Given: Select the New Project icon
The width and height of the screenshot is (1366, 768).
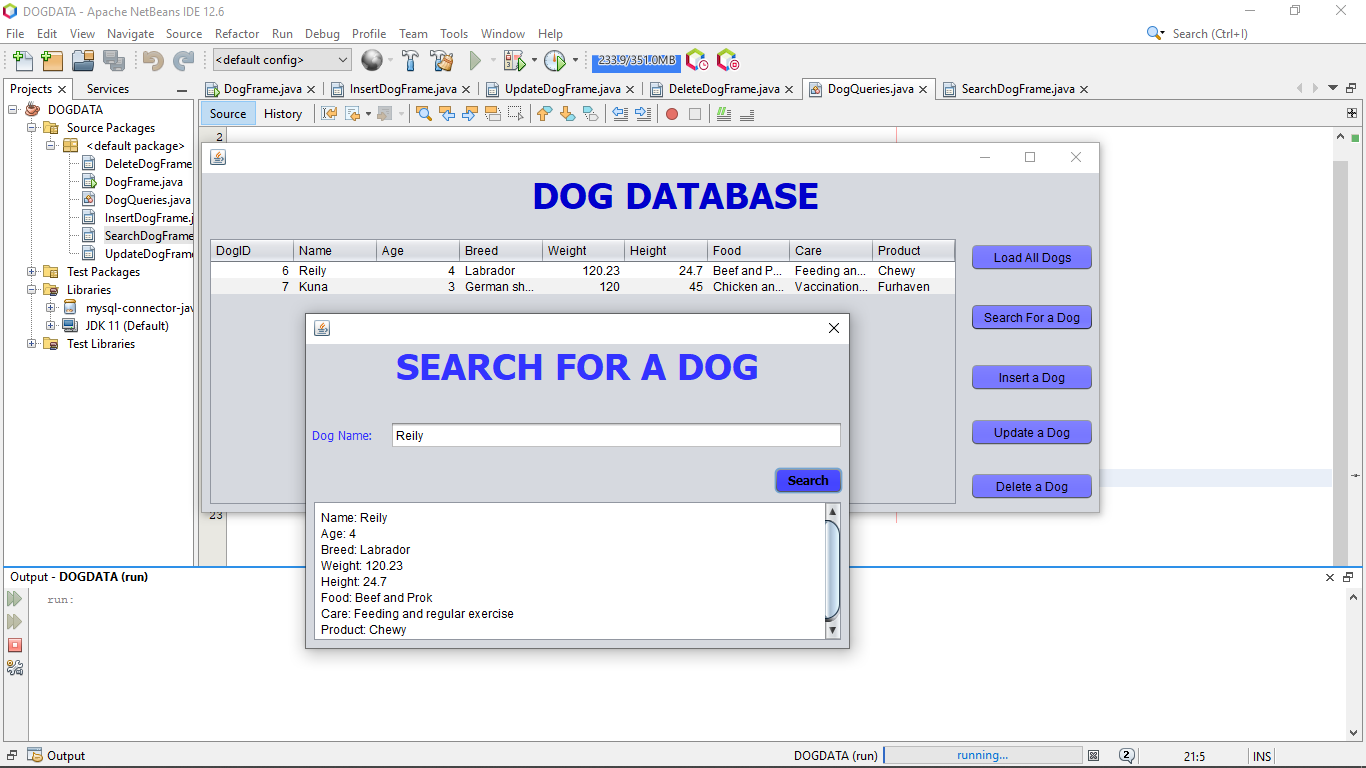Looking at the screenshot, I should click(51, 61).
